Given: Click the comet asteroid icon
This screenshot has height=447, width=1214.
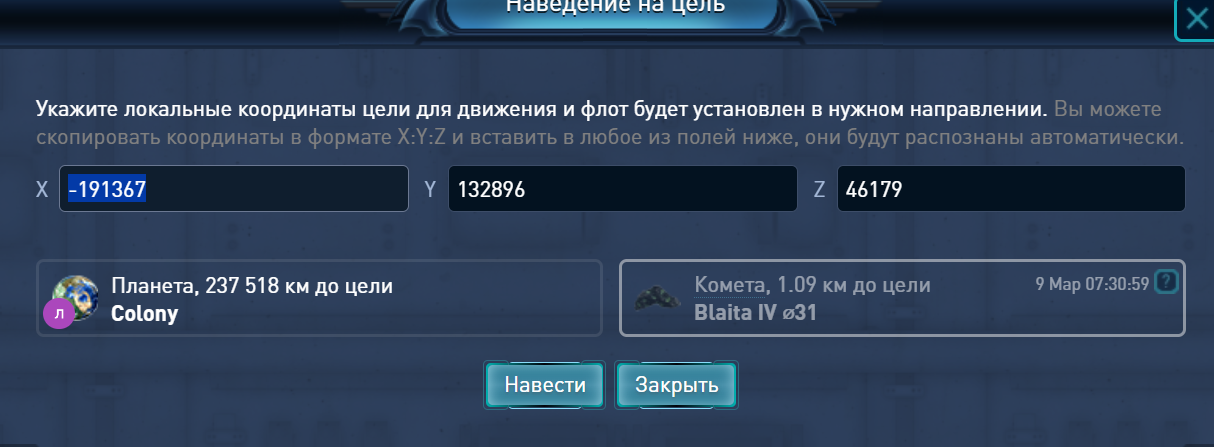Looking at the screenshot, I should tap(660, 297).
